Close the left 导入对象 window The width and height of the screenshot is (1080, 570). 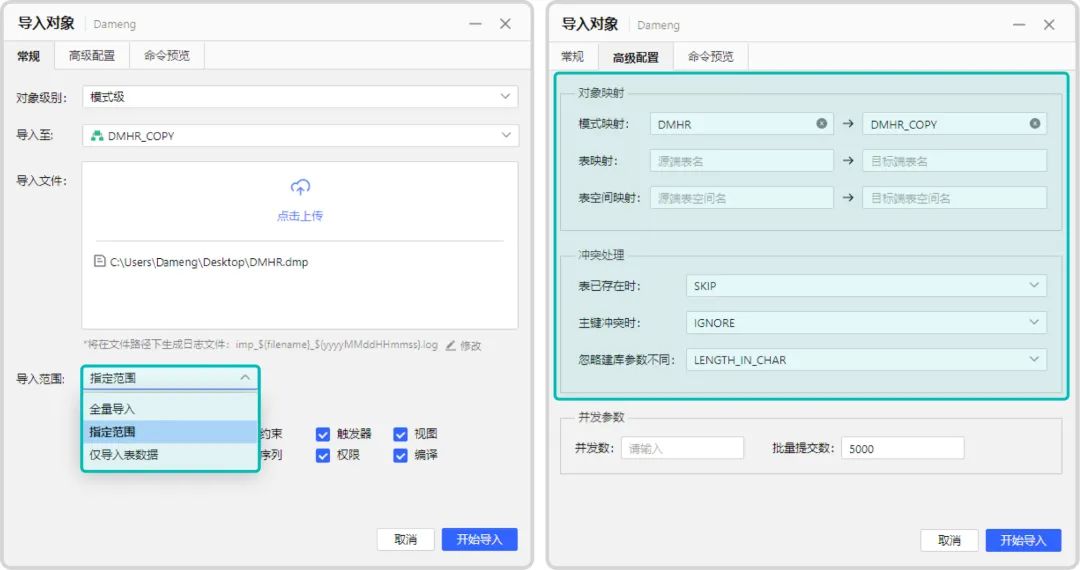coord(506,23)
